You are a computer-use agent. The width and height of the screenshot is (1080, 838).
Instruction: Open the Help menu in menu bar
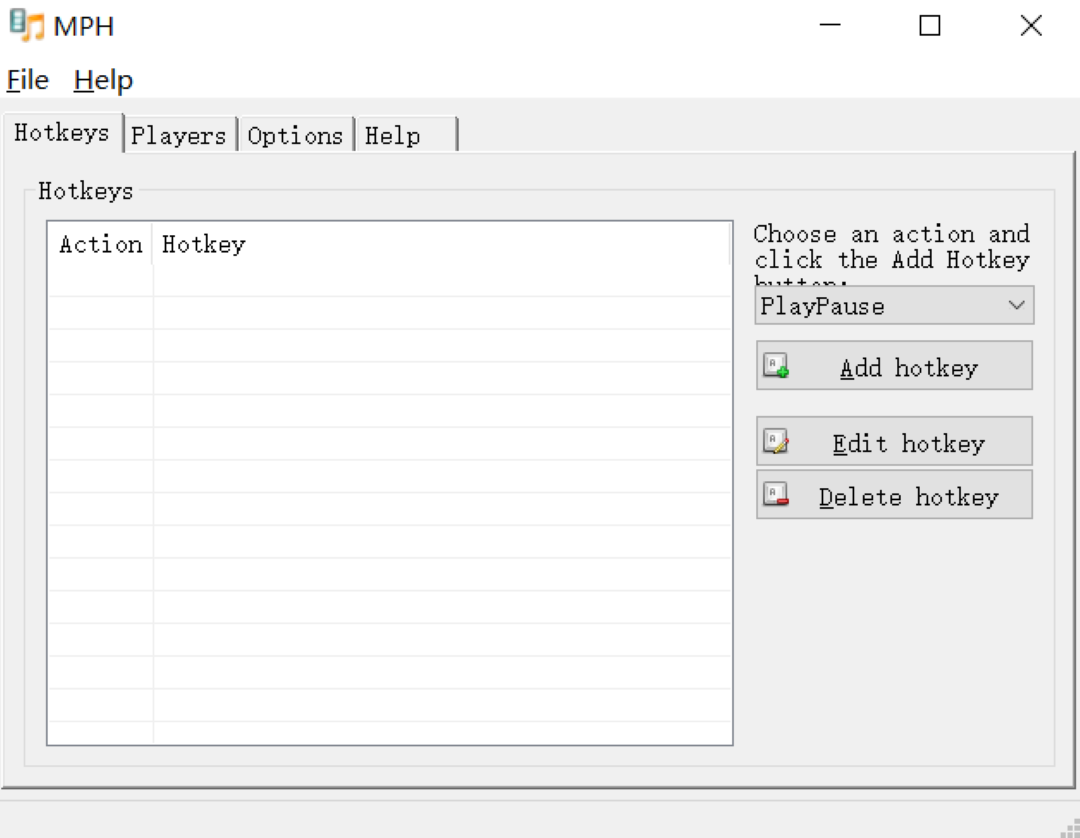103,80
